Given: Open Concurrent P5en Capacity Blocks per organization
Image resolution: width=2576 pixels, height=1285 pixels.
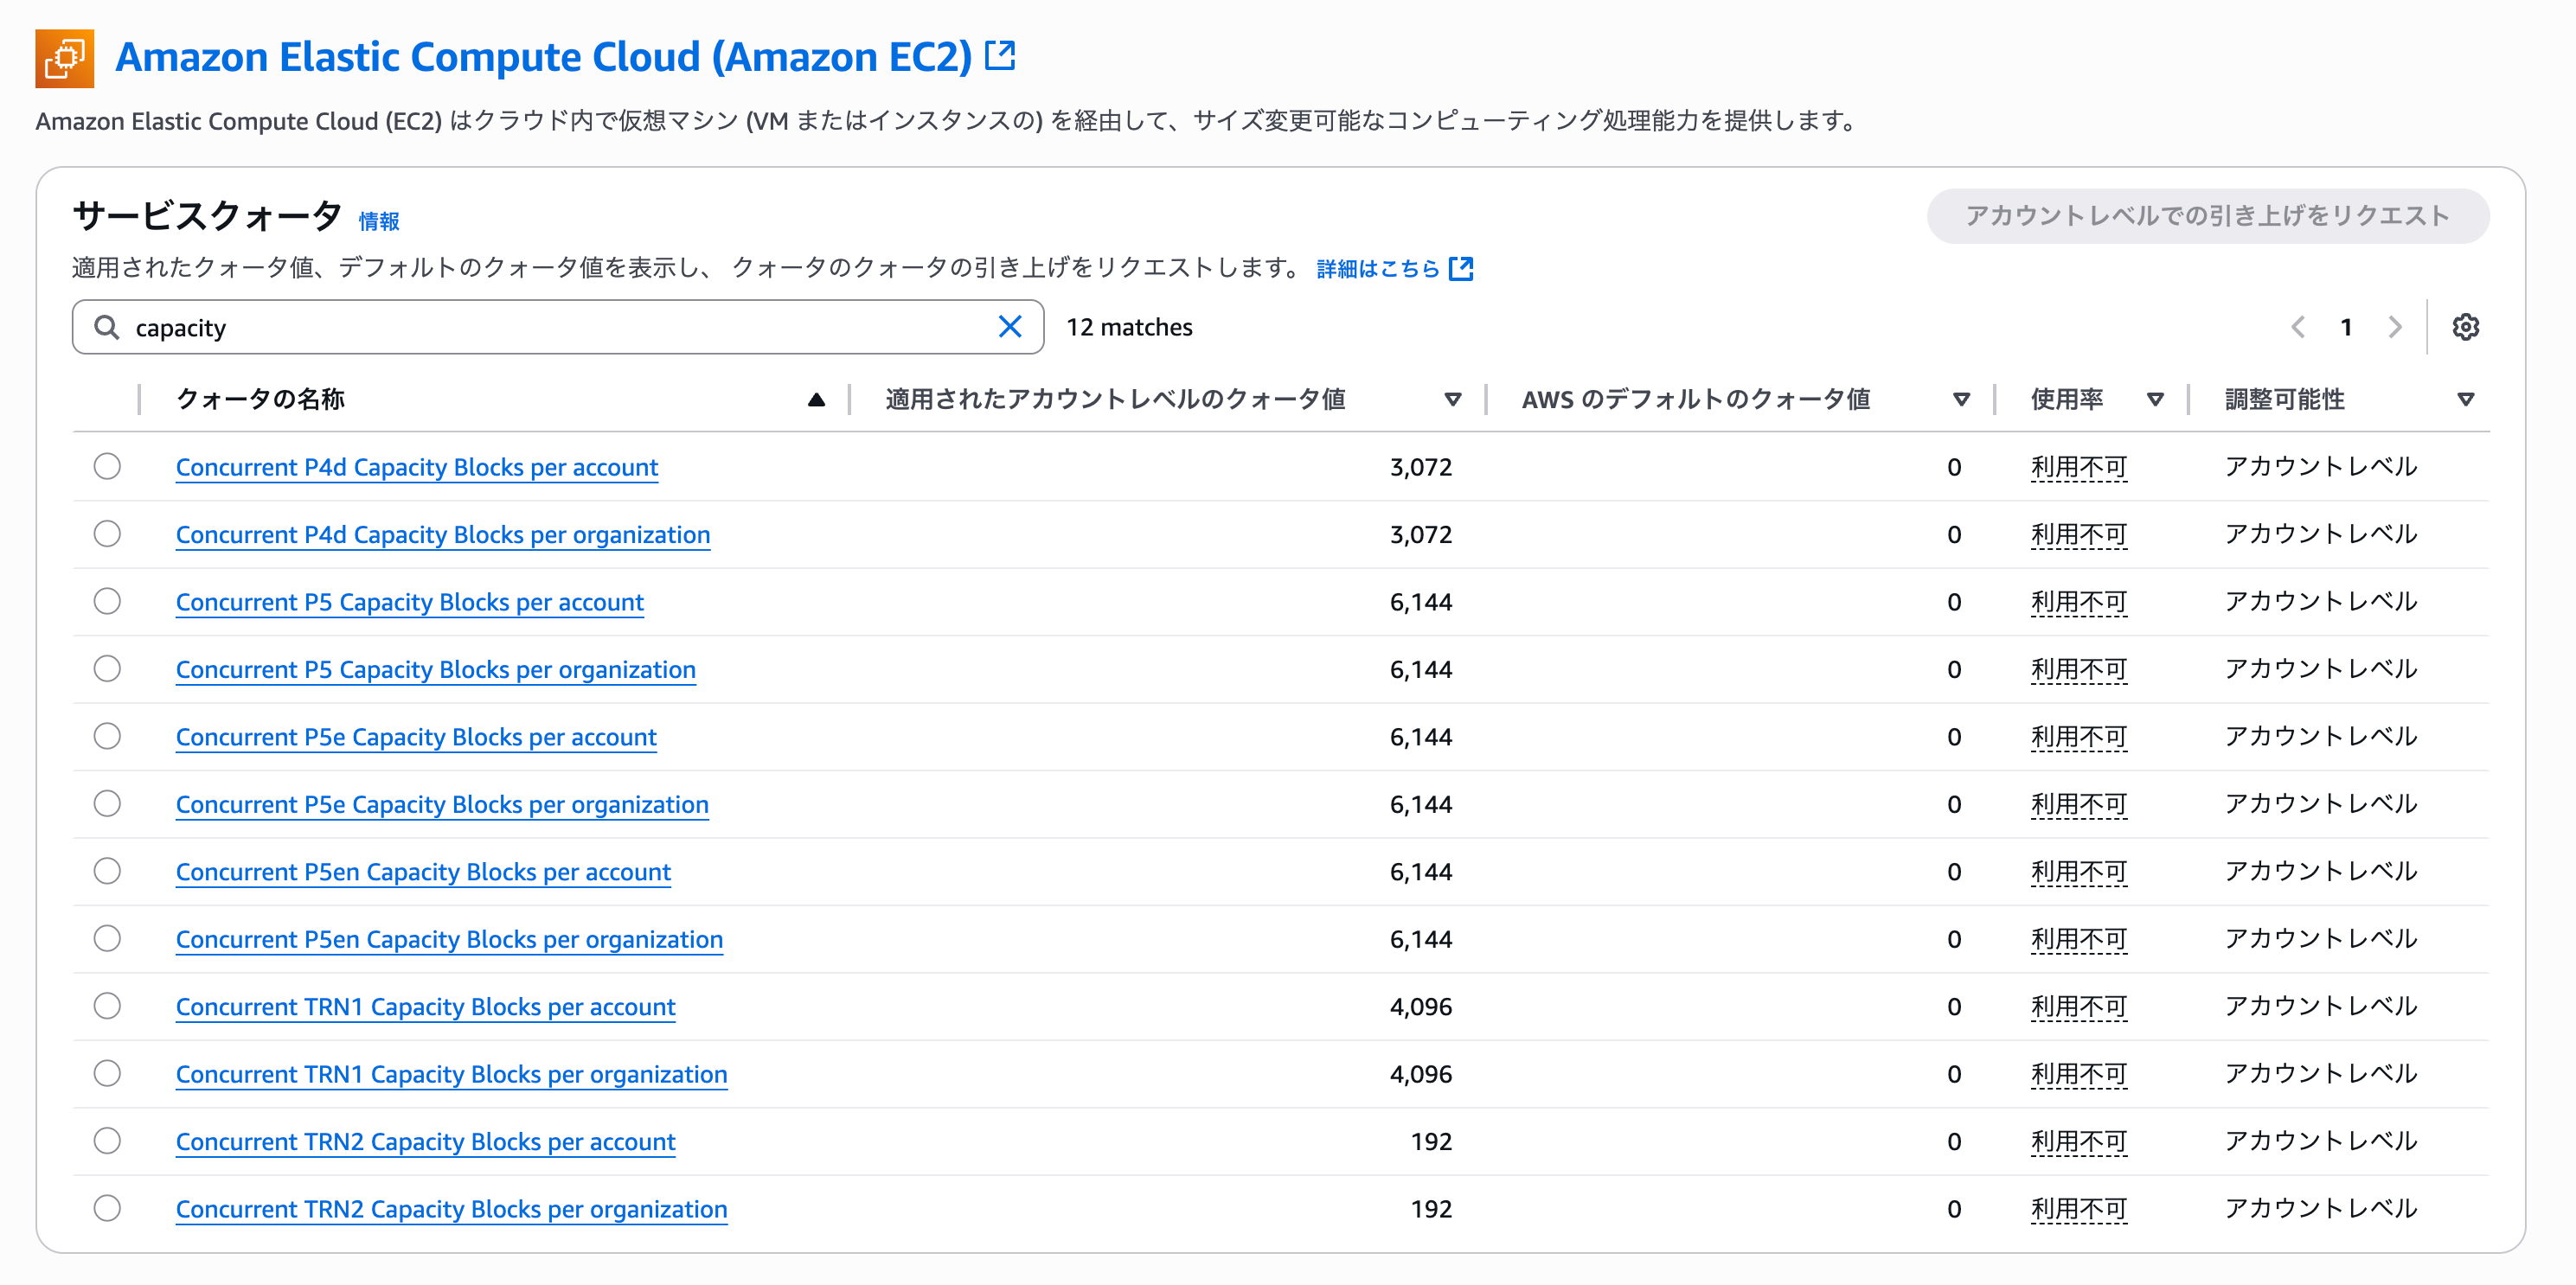Looking at the screenshot, I should (x=449, y=939).
